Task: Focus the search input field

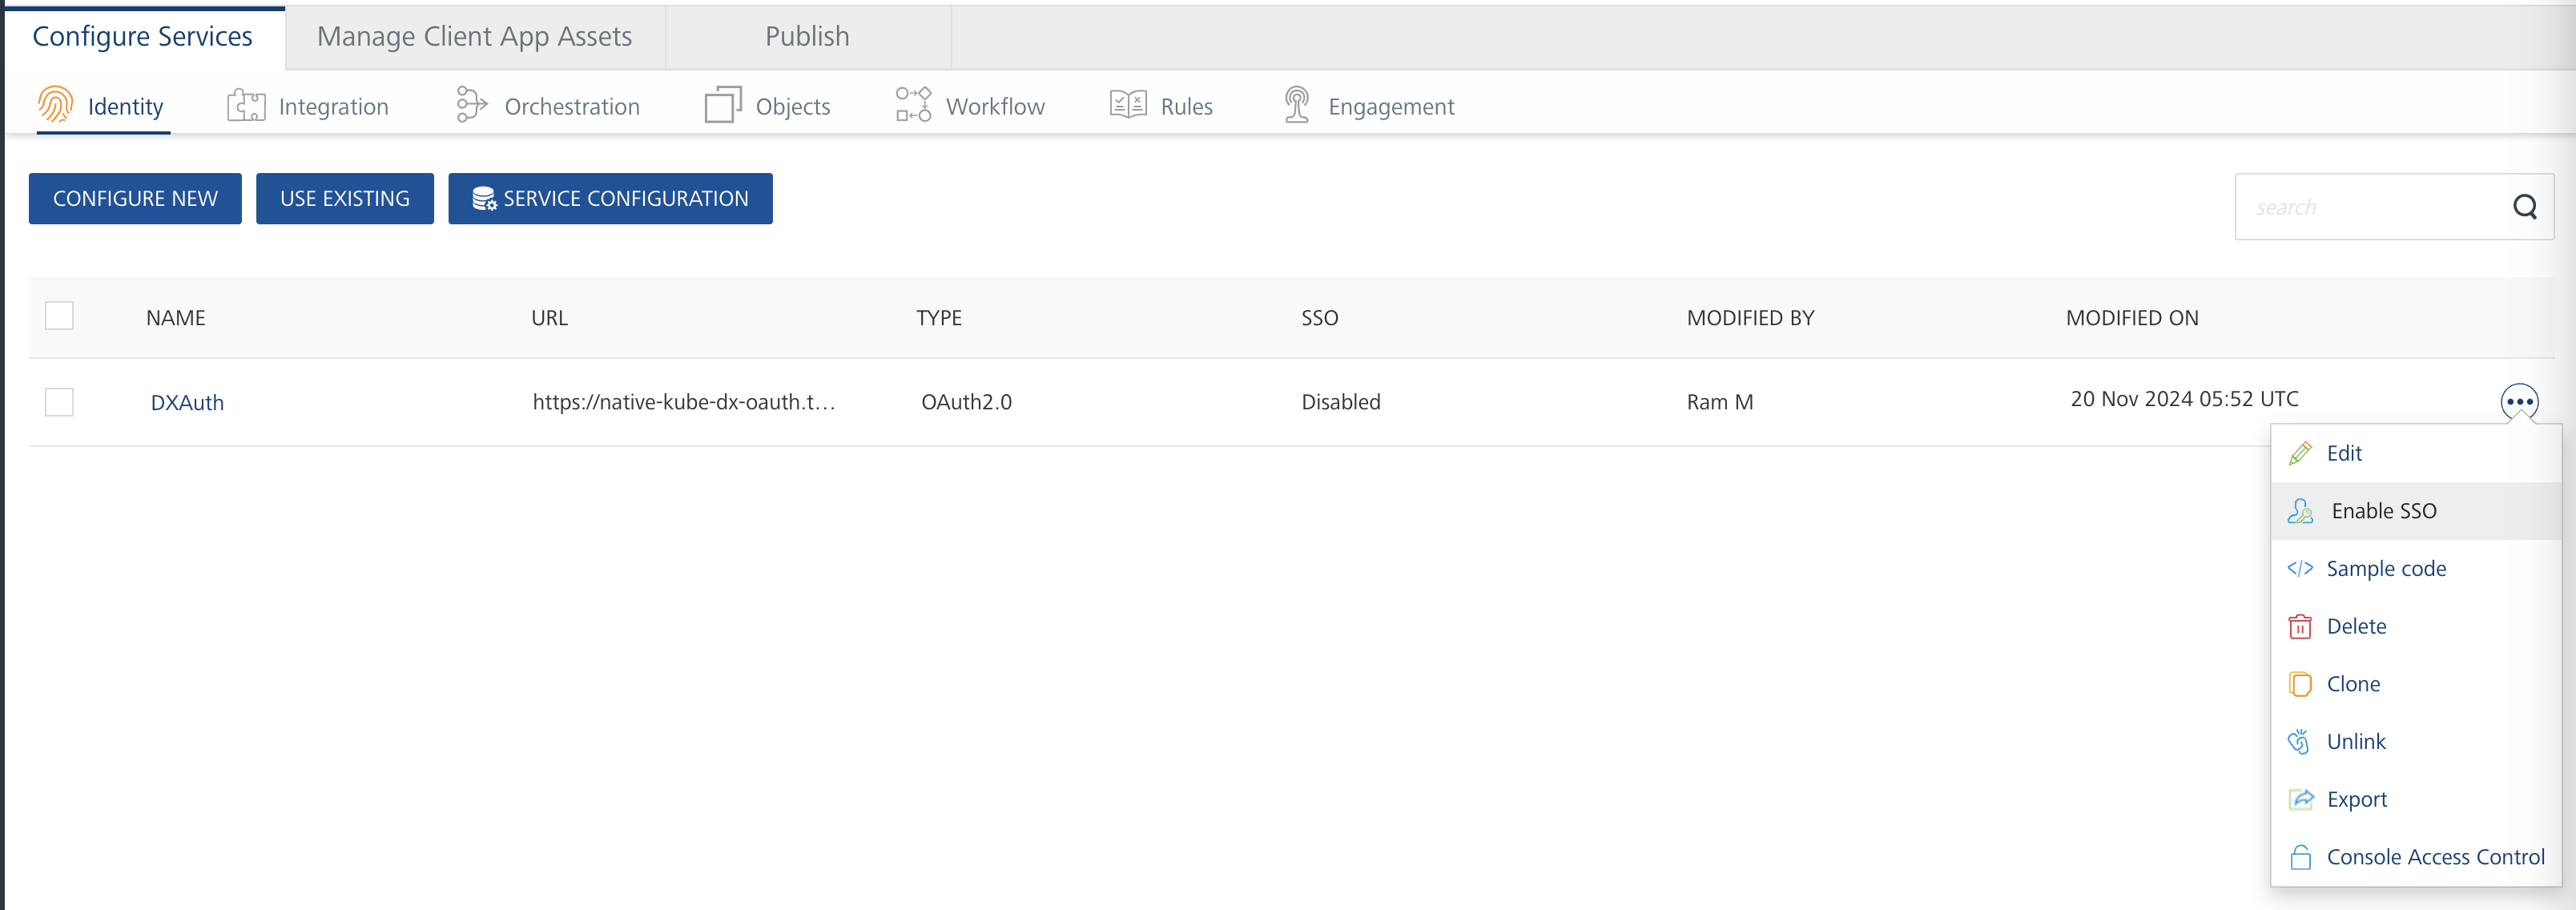Action: [x=2370, y=207]
